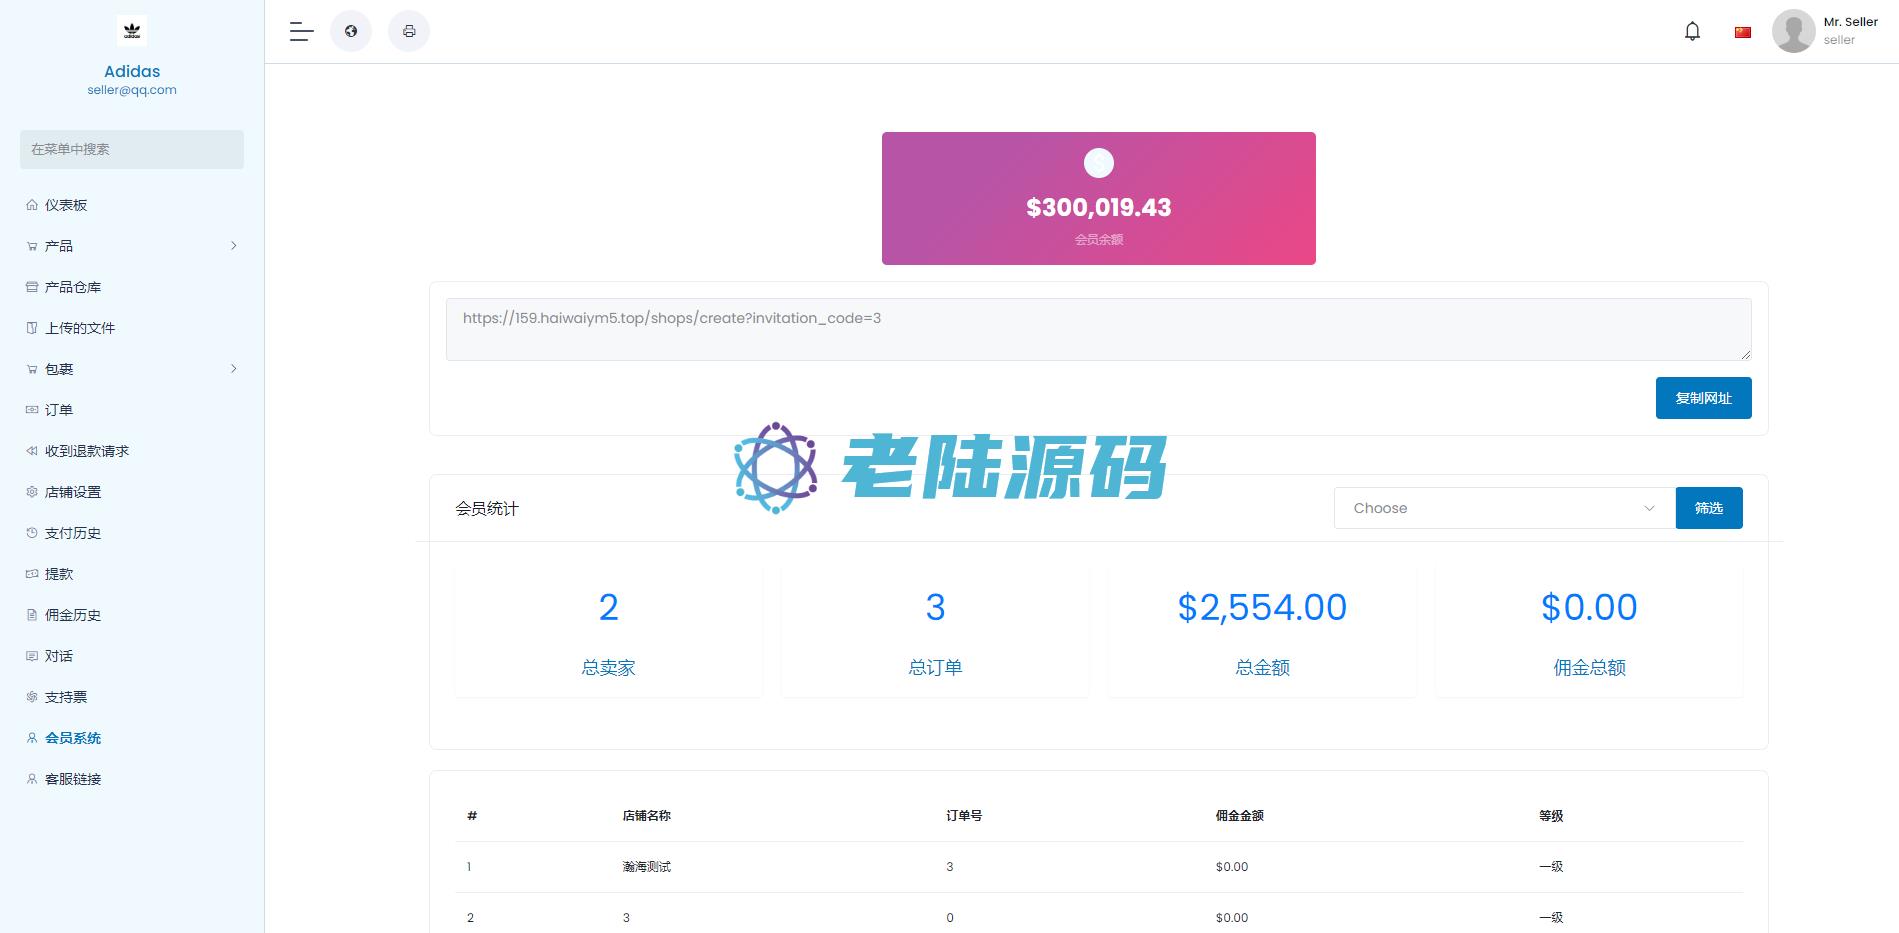Click the Chinese flag language icon
The image size is (1899, 933).
(x=1743, y=32)
